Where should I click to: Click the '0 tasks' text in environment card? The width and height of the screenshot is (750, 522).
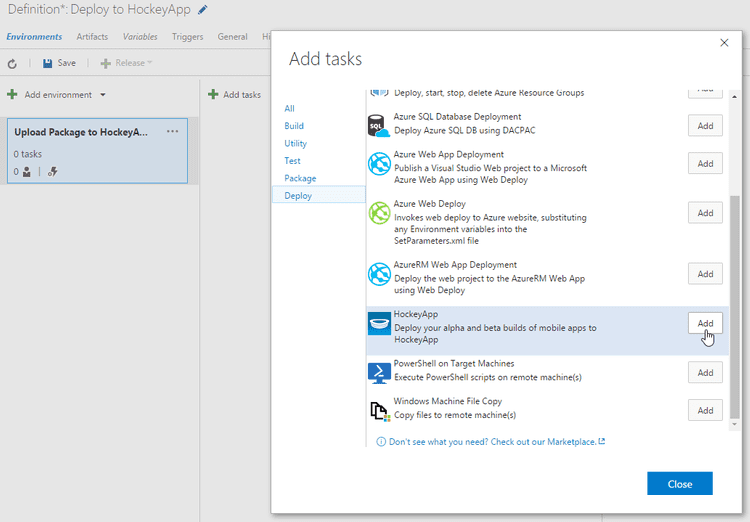coord(28,154)
